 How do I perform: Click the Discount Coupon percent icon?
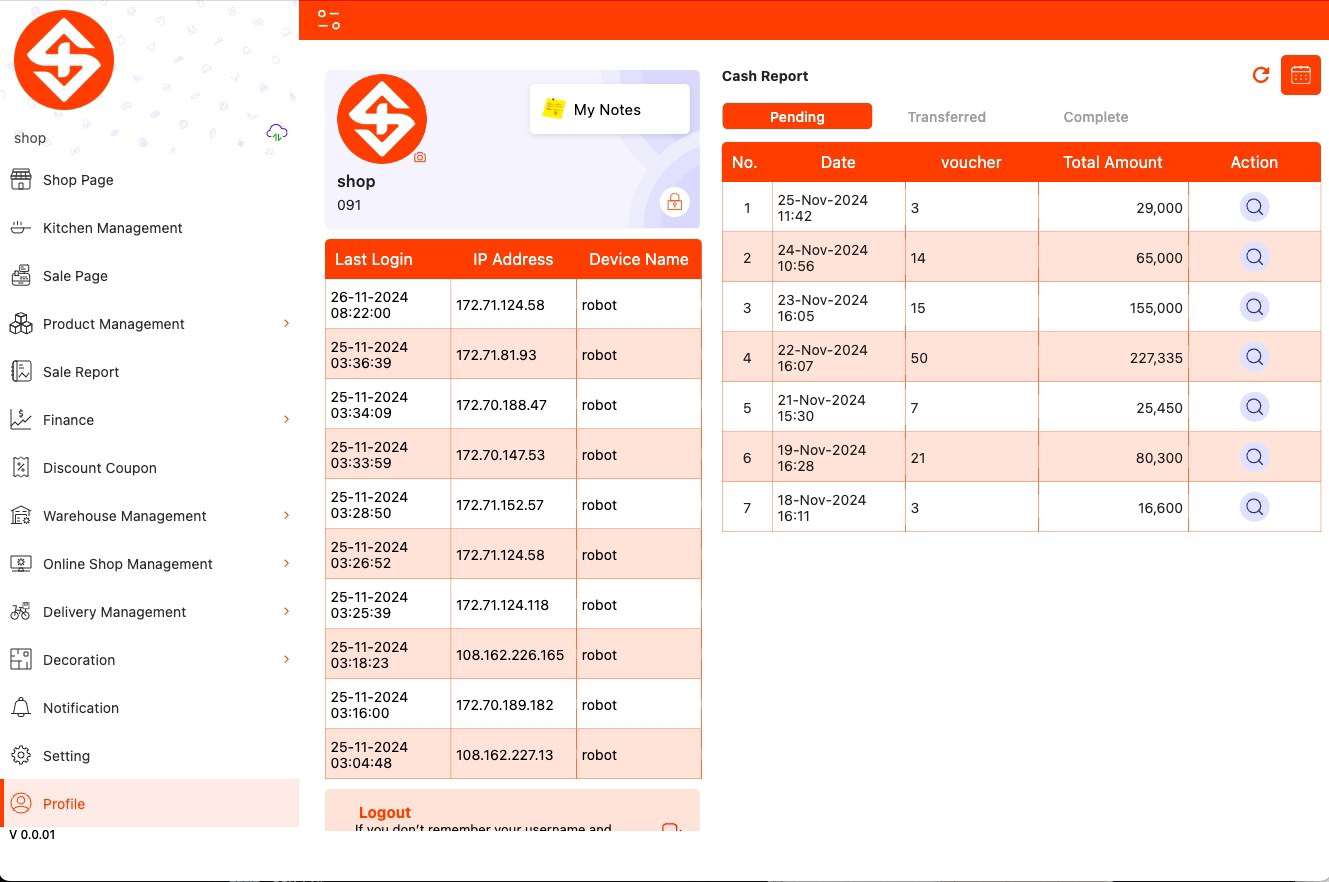(21, 468)
